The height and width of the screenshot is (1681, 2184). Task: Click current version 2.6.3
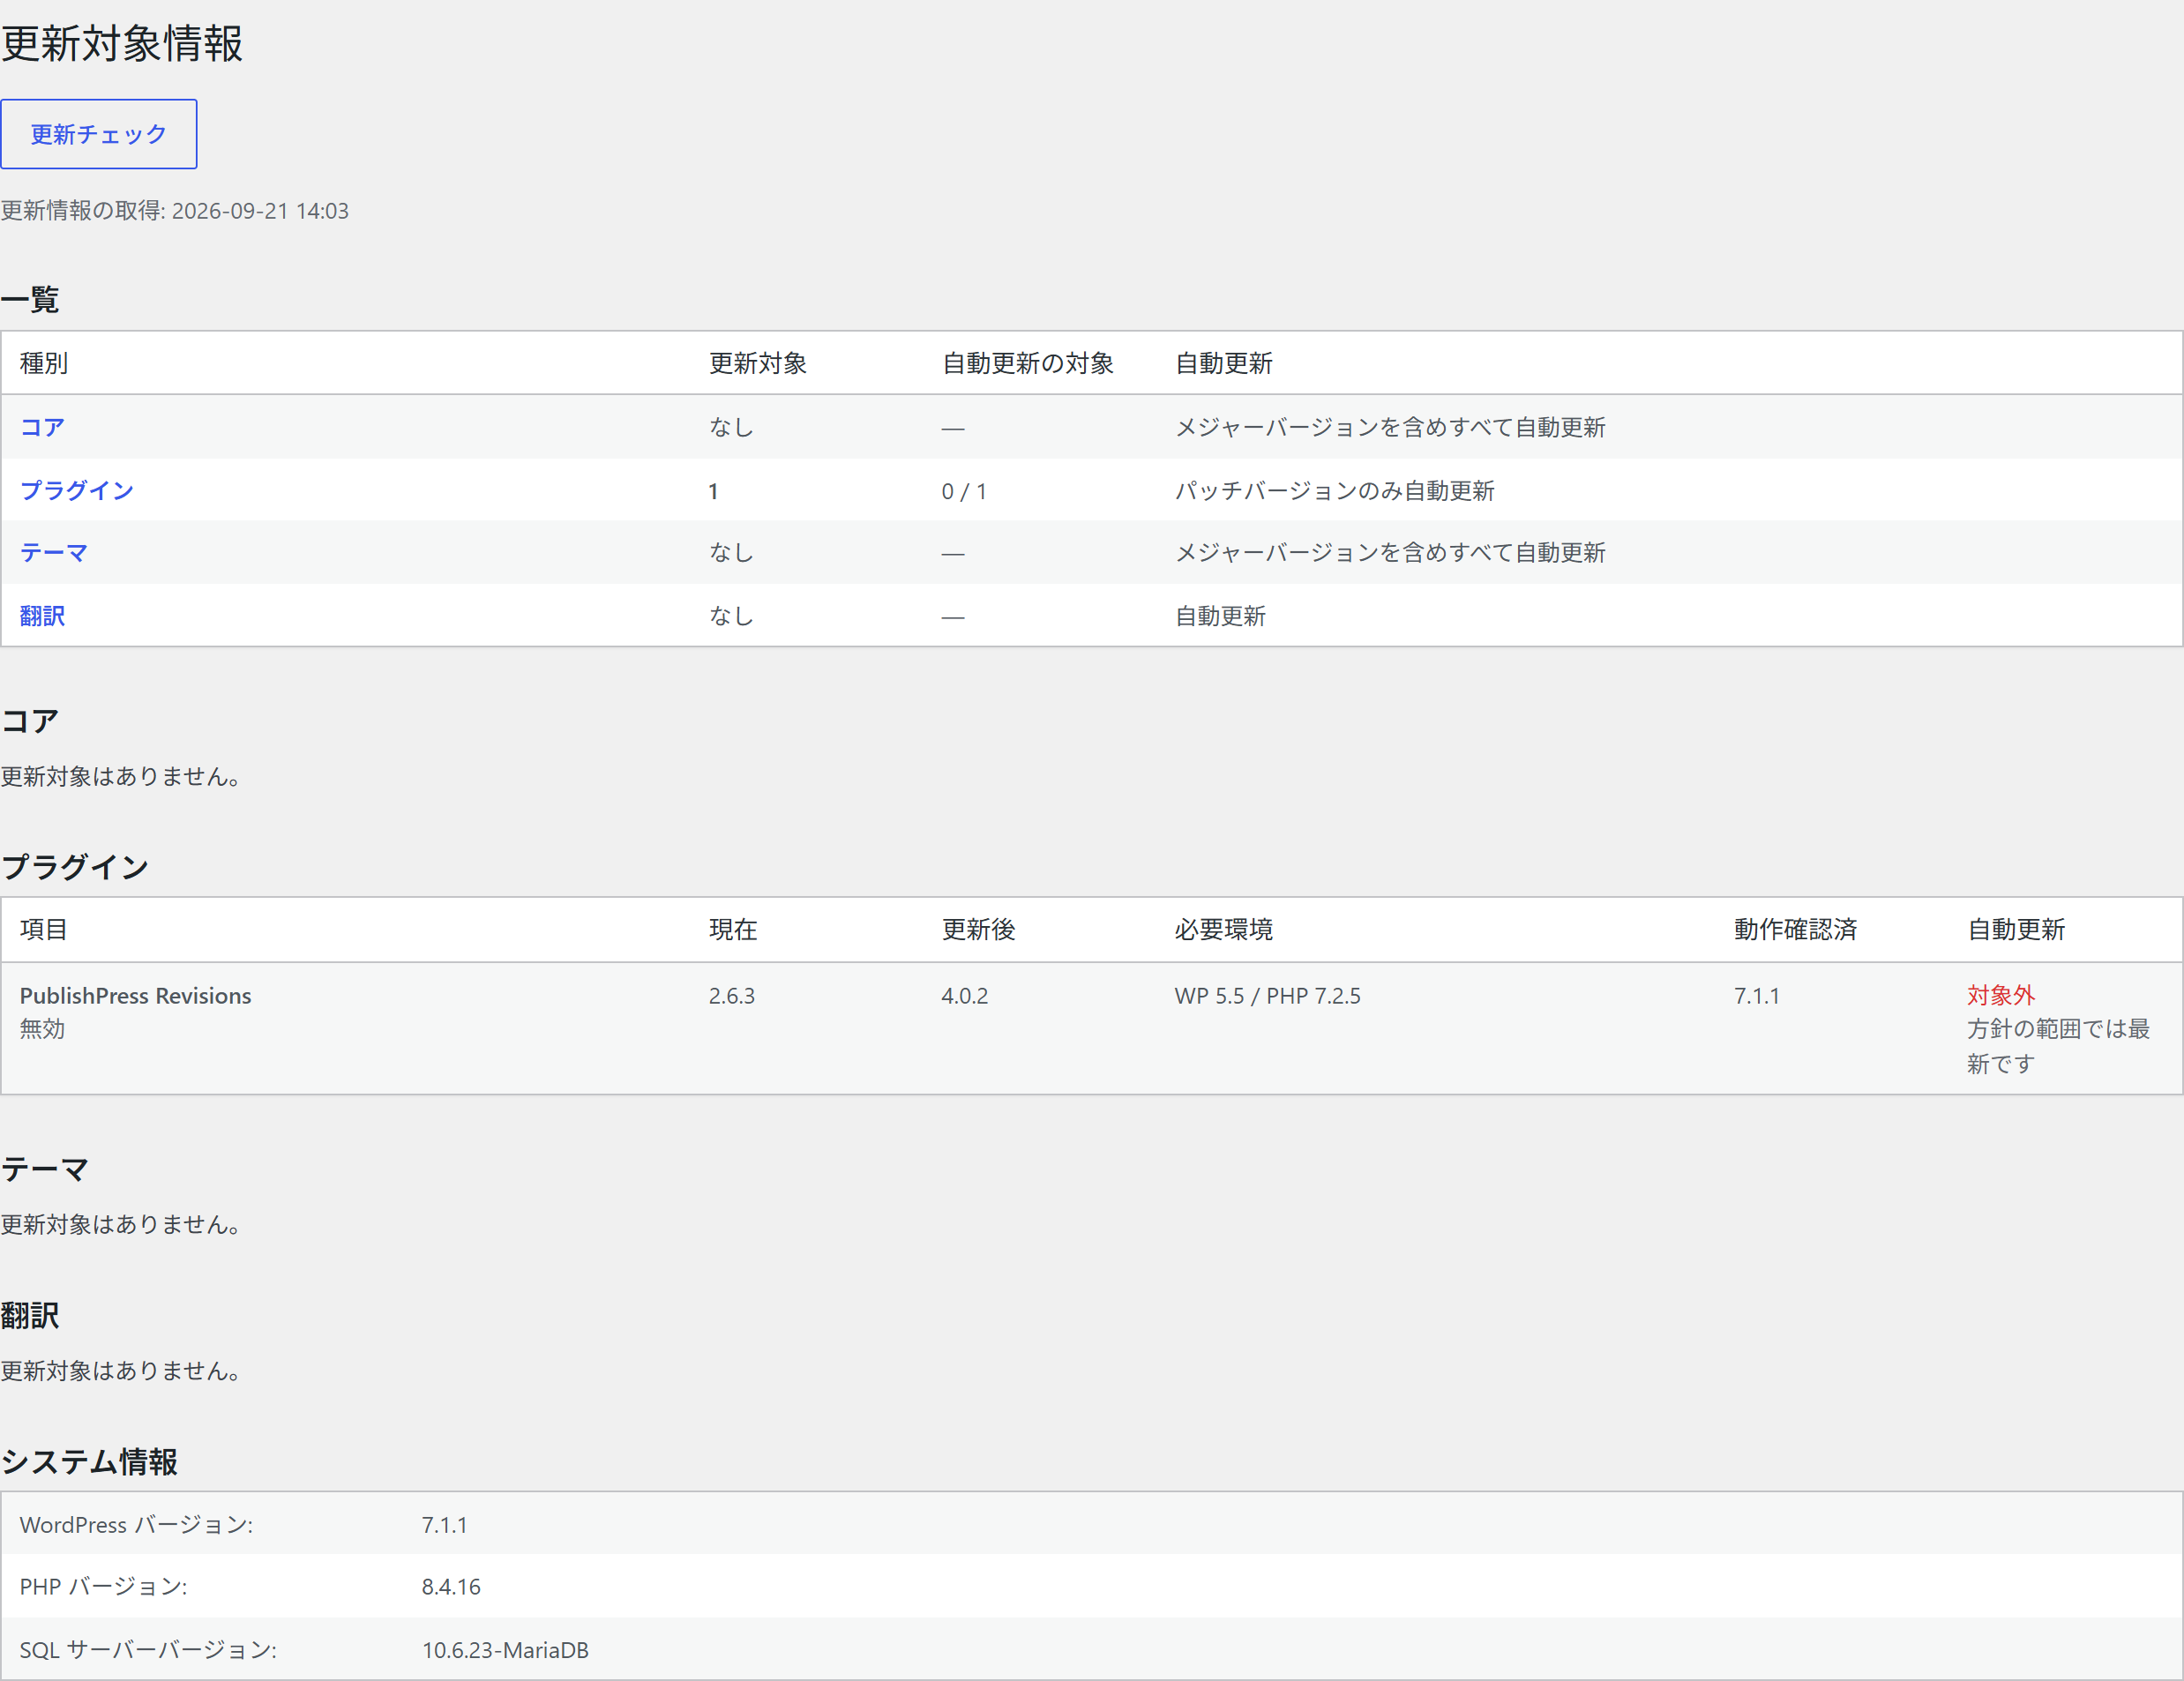pyautogui.click(x=732, y=996)
